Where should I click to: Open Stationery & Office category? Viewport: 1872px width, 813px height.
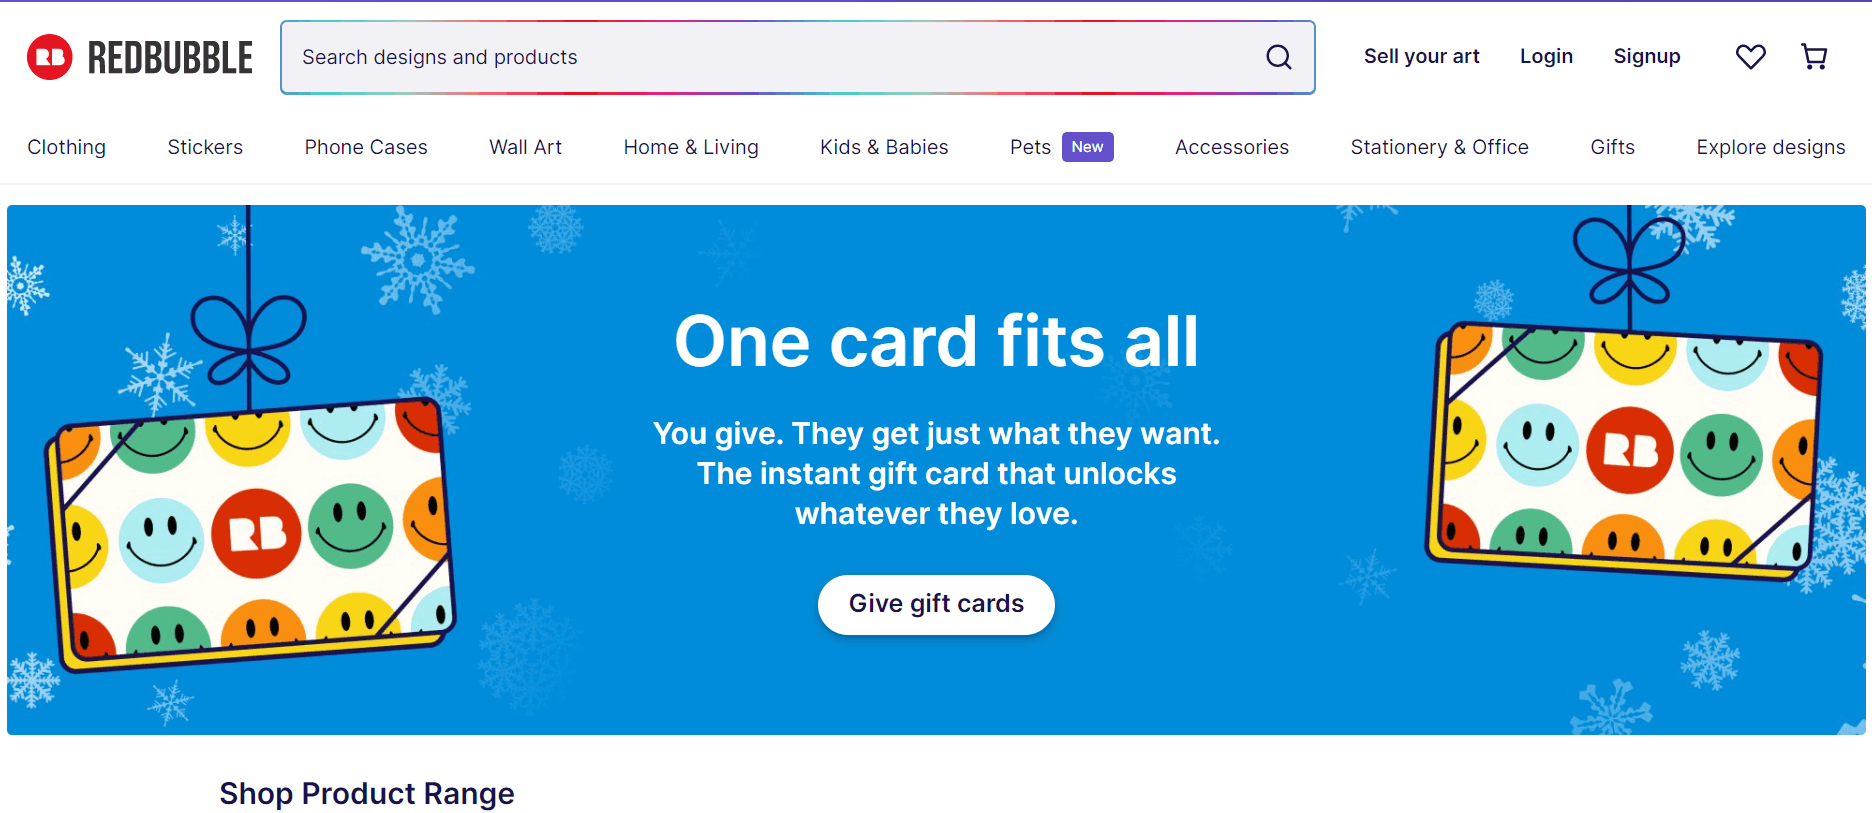point(1439,147)
